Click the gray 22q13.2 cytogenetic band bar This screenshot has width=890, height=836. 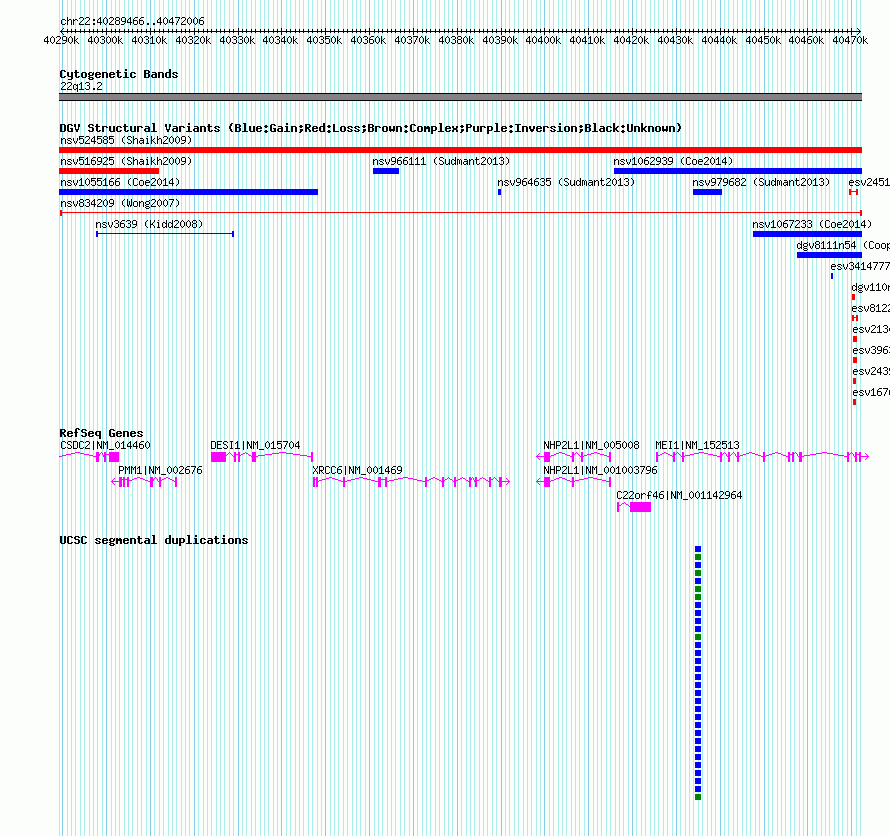pyautogui.click(x=460, y=97)
